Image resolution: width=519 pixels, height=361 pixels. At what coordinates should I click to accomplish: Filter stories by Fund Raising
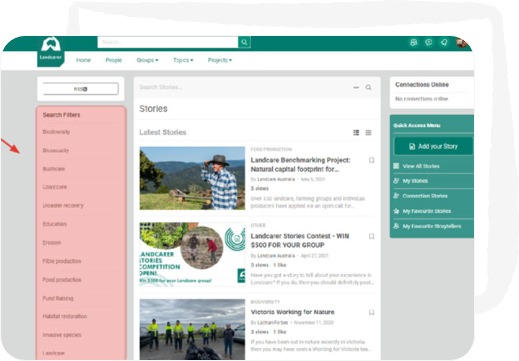click(x=58, y=298)
